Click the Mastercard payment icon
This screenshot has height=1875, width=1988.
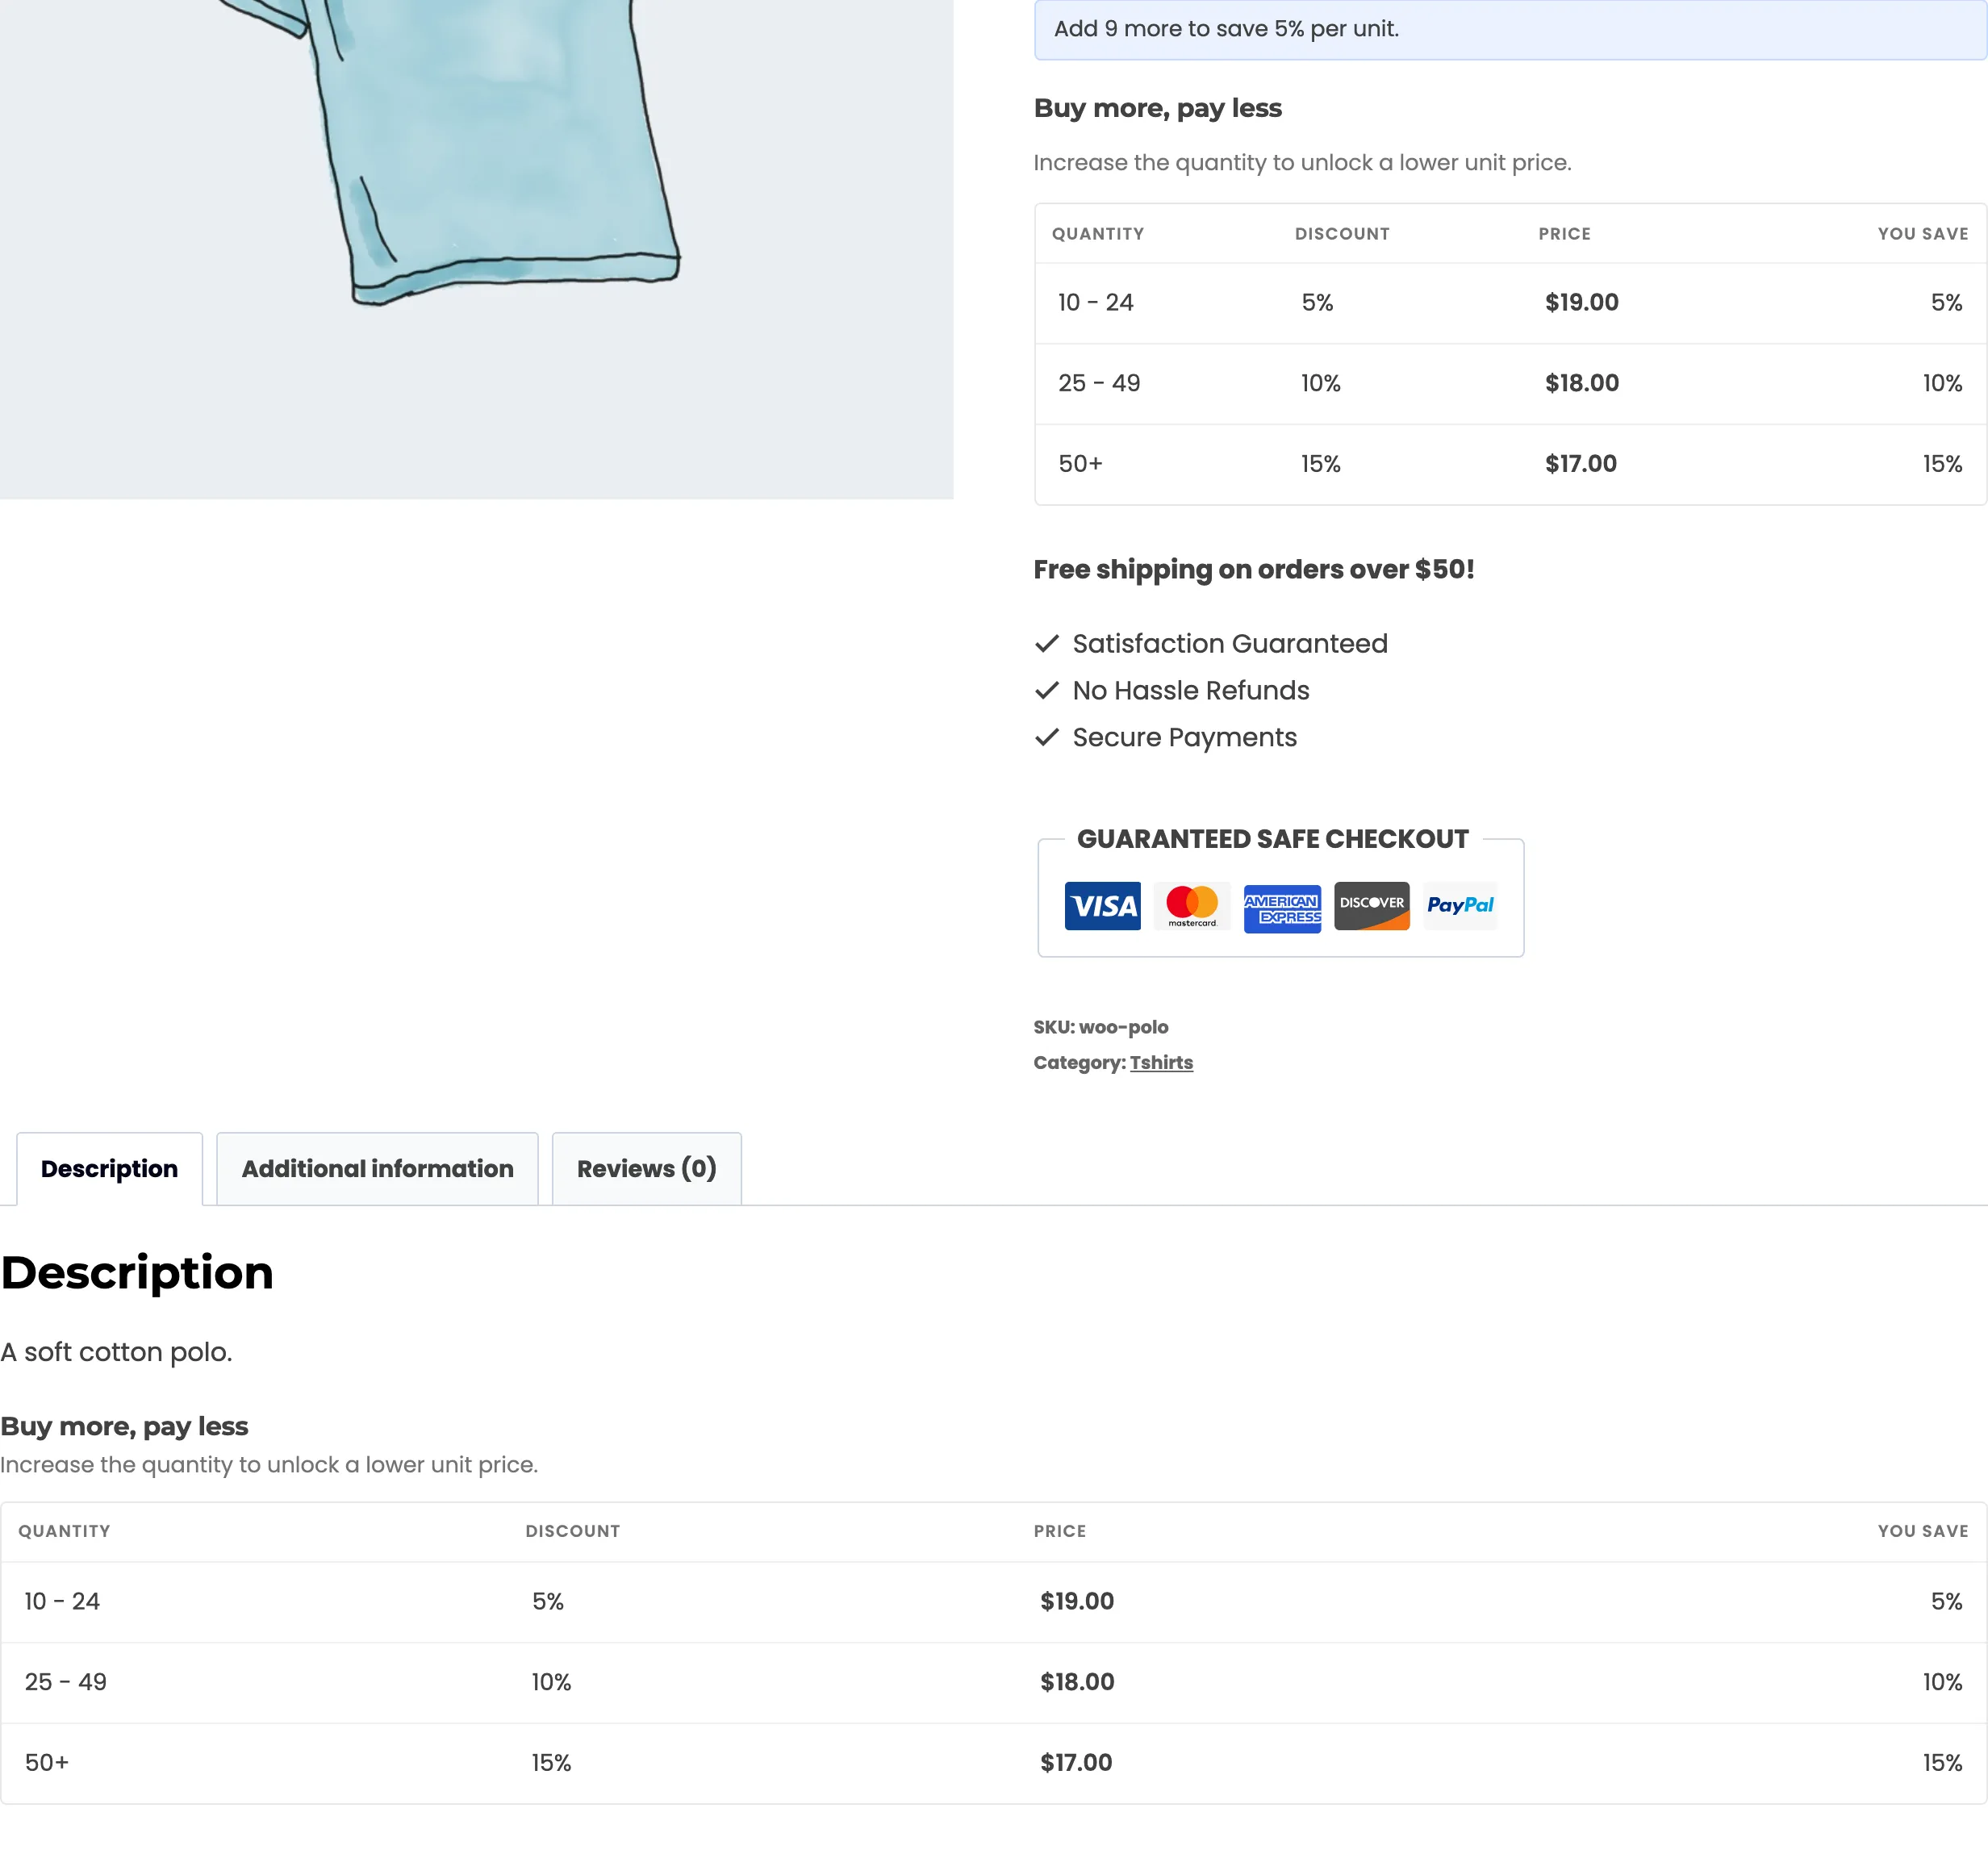pos(1192,906)
